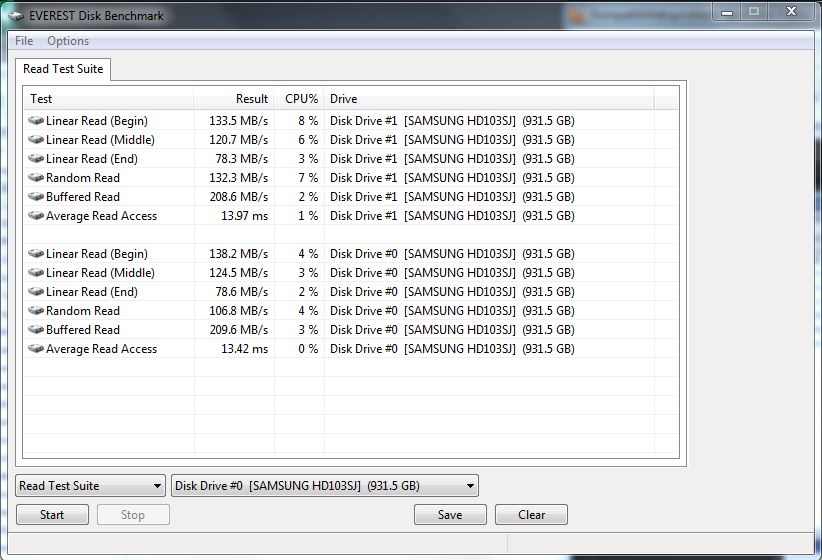Screen dimensions: 822x560
Task: Open the Disk Drive #0 selection dropdown
Action: 325,486
